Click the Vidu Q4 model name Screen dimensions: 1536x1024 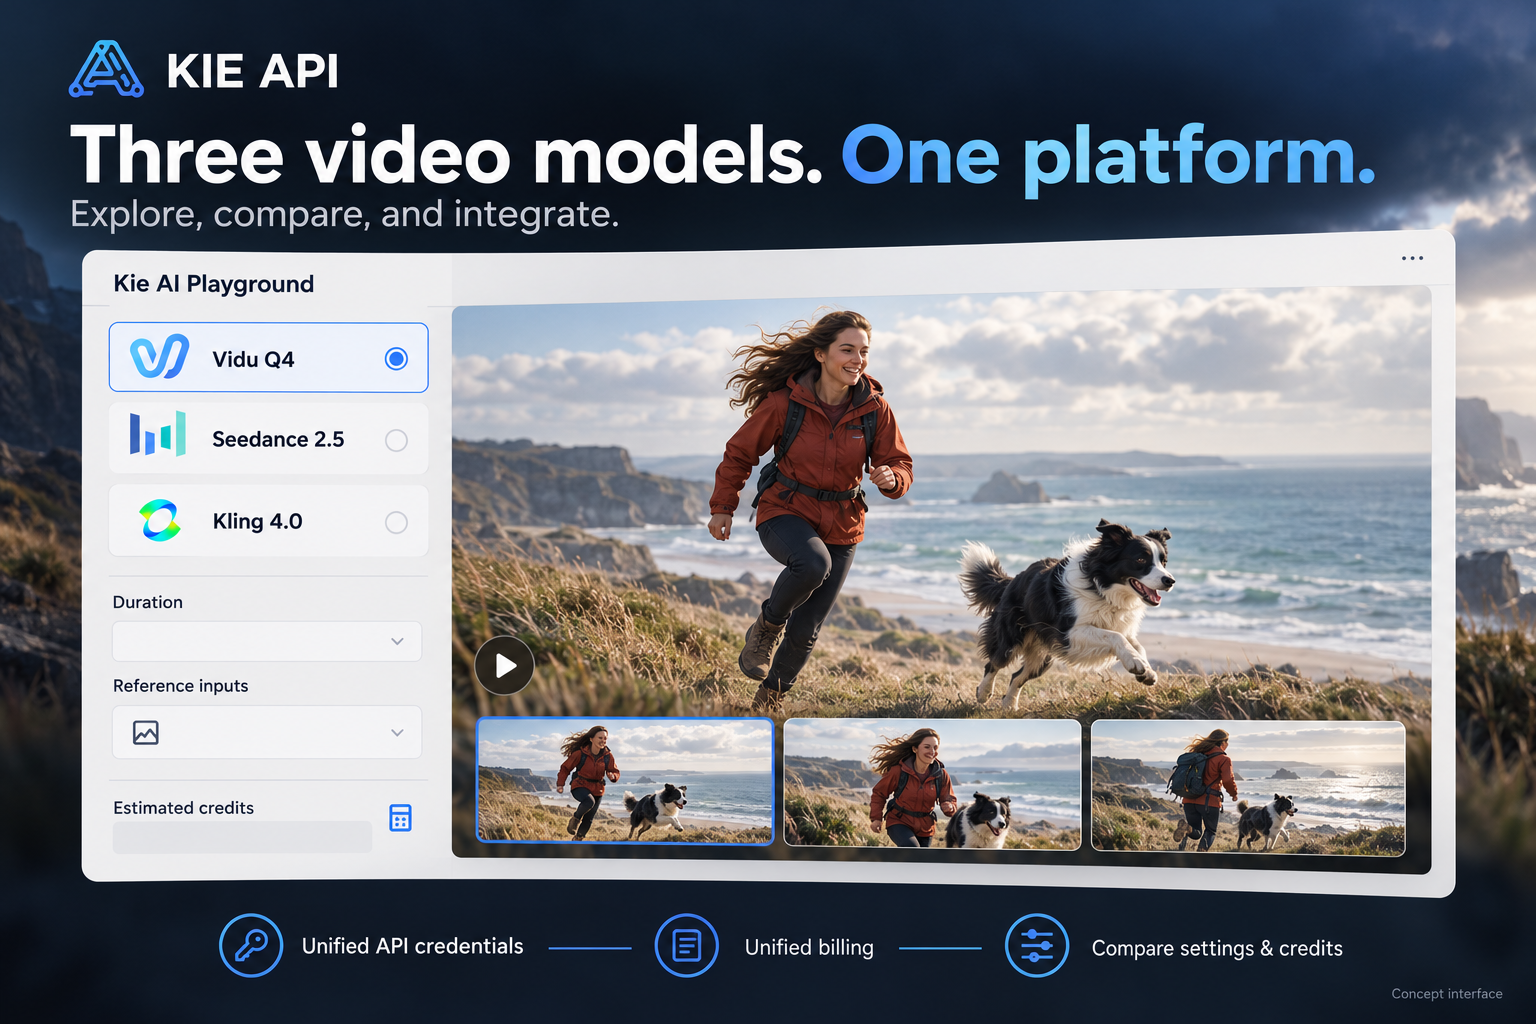[x=253, y=359]
